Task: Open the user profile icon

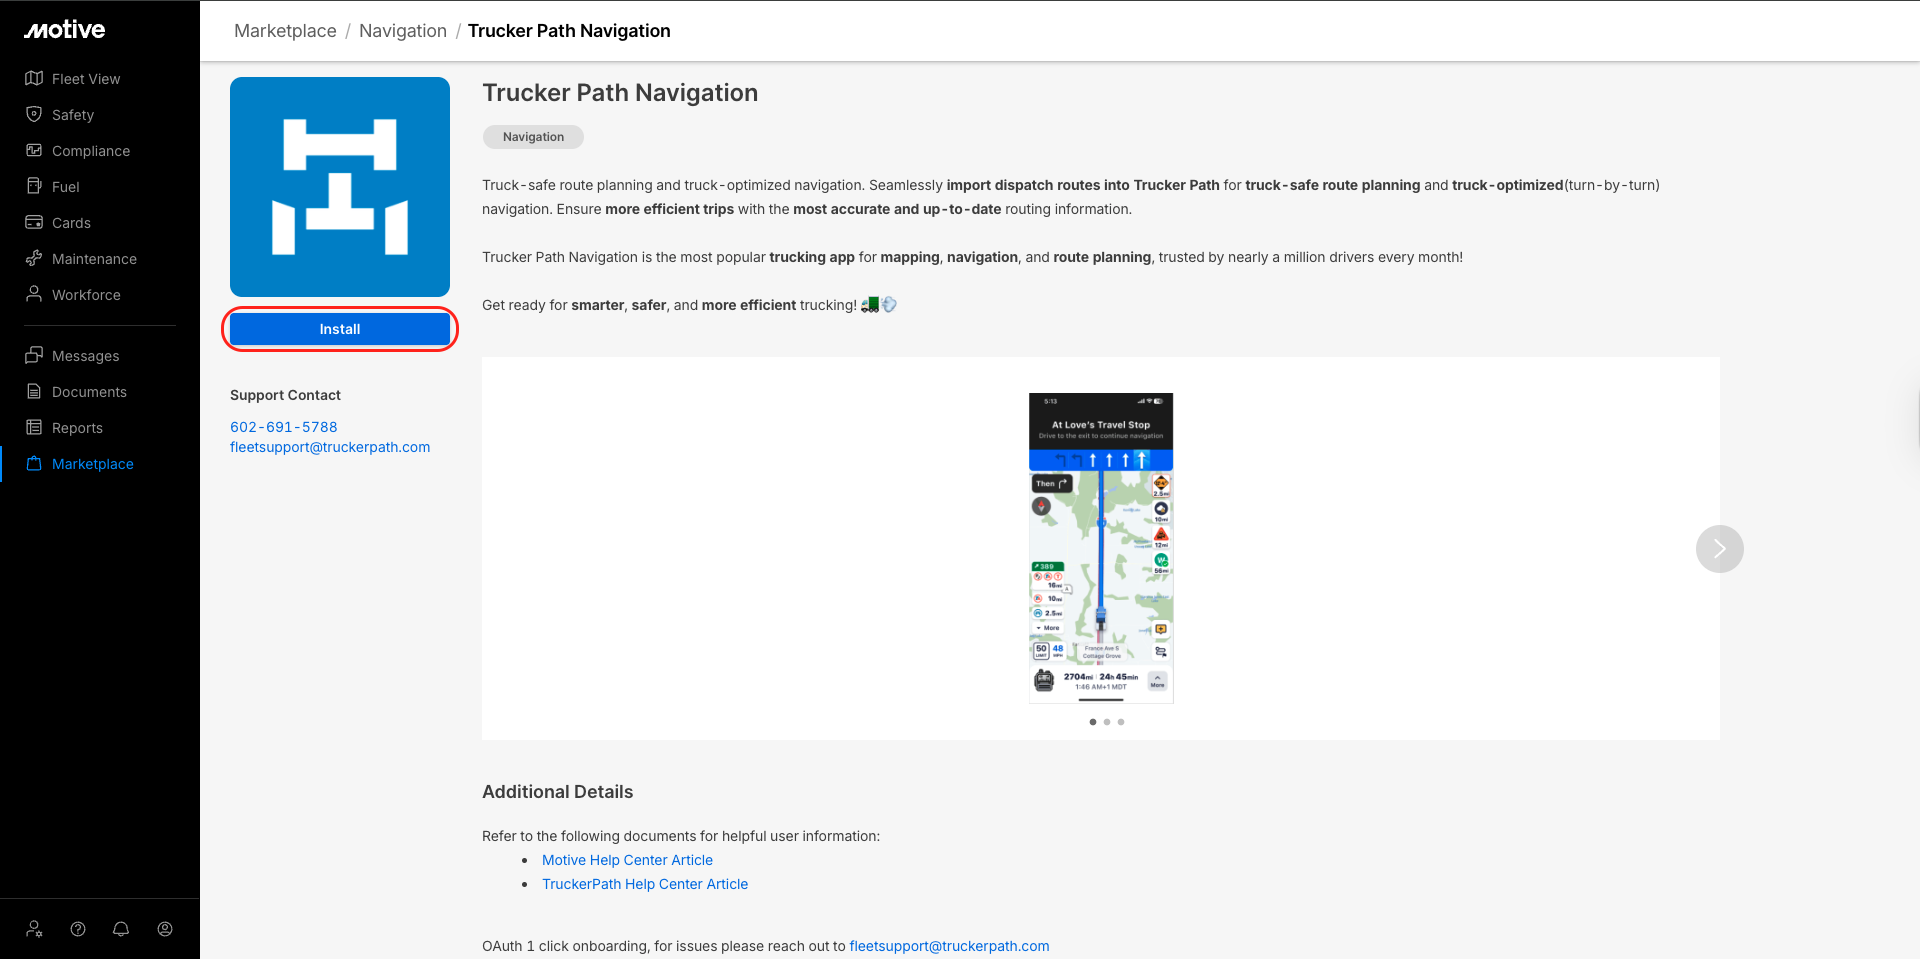Action: coord(165,929)
